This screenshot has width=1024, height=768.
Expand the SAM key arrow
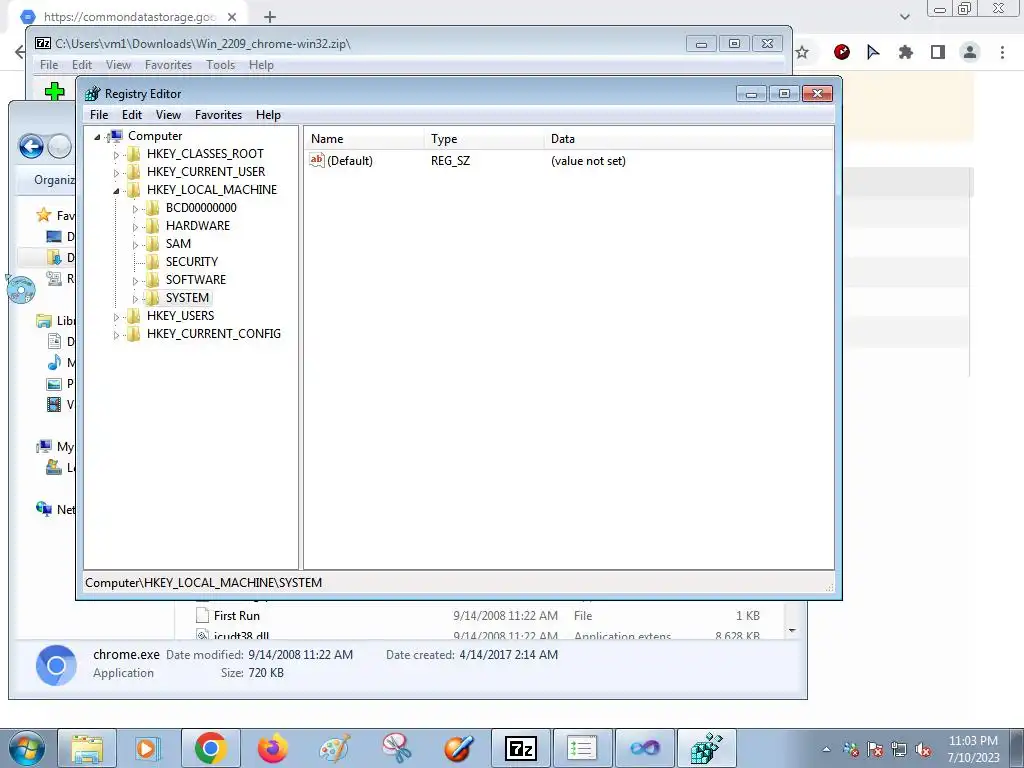point(135,245)
